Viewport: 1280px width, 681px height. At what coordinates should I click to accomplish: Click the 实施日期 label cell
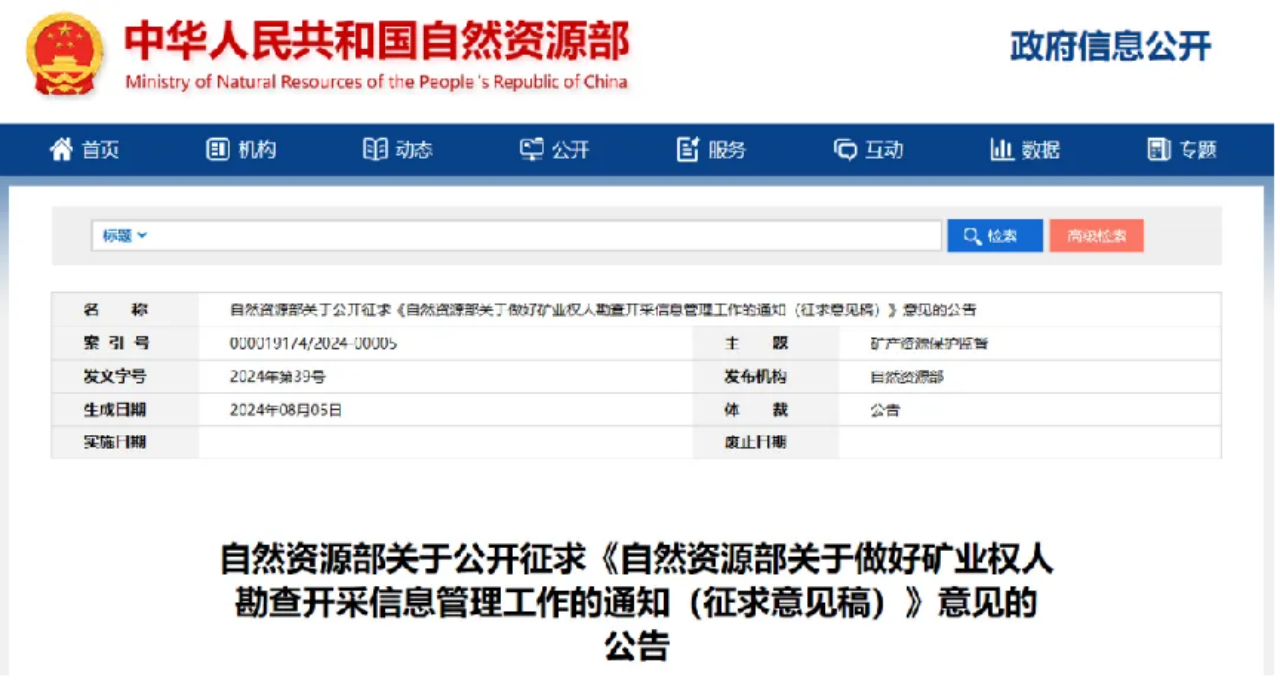[125, 442]
